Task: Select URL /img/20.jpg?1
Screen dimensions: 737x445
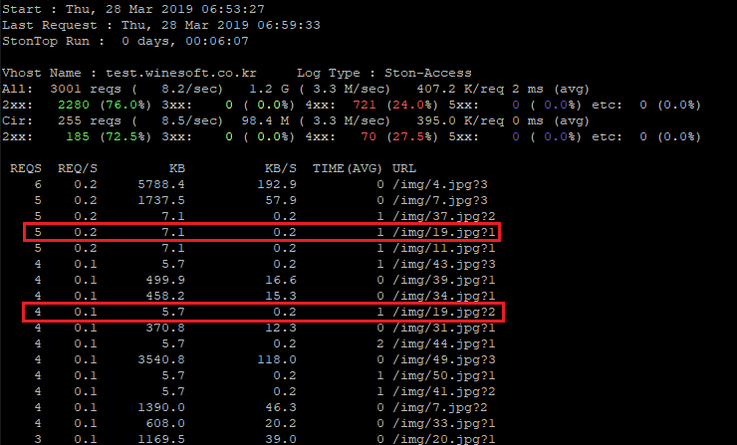Action: 444,439
